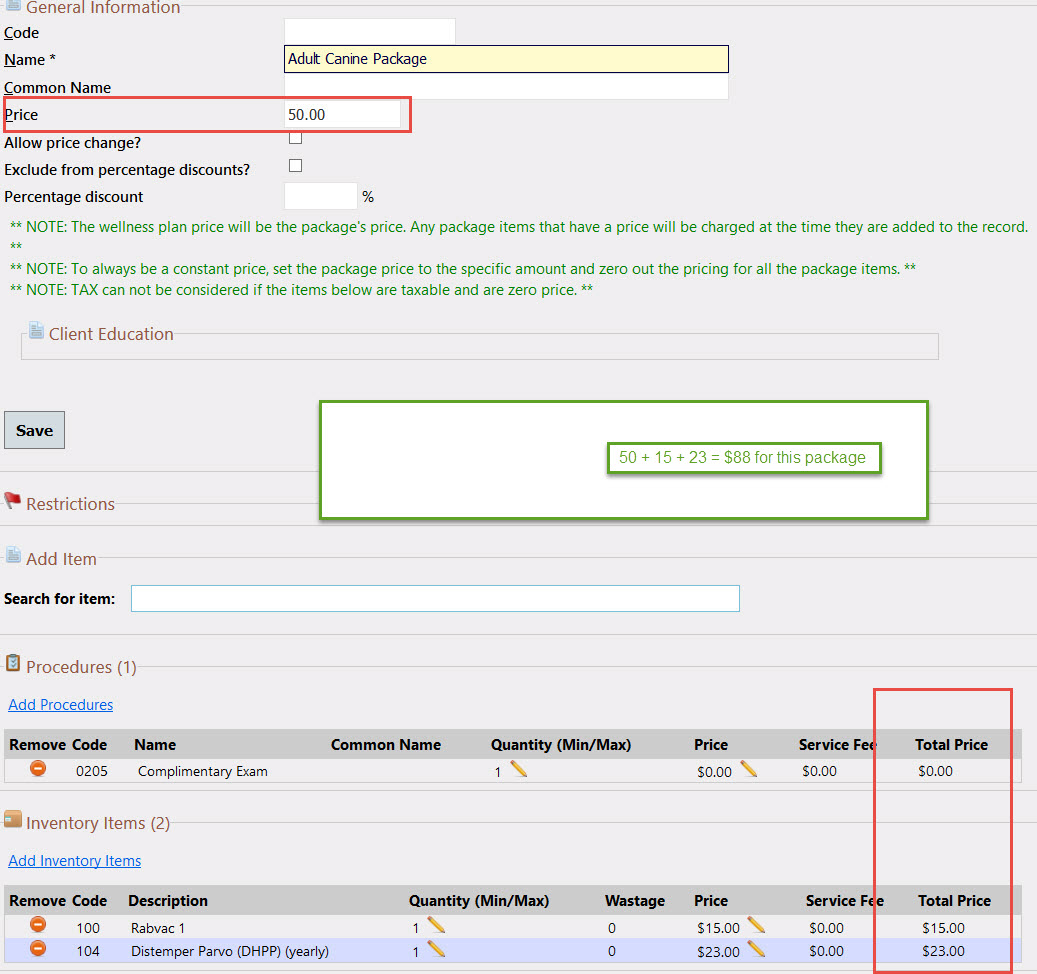Enable Exclude from percentage discounts checkbox
Viewport: 1037px width, 974px height.
click(x=296, y=165)
